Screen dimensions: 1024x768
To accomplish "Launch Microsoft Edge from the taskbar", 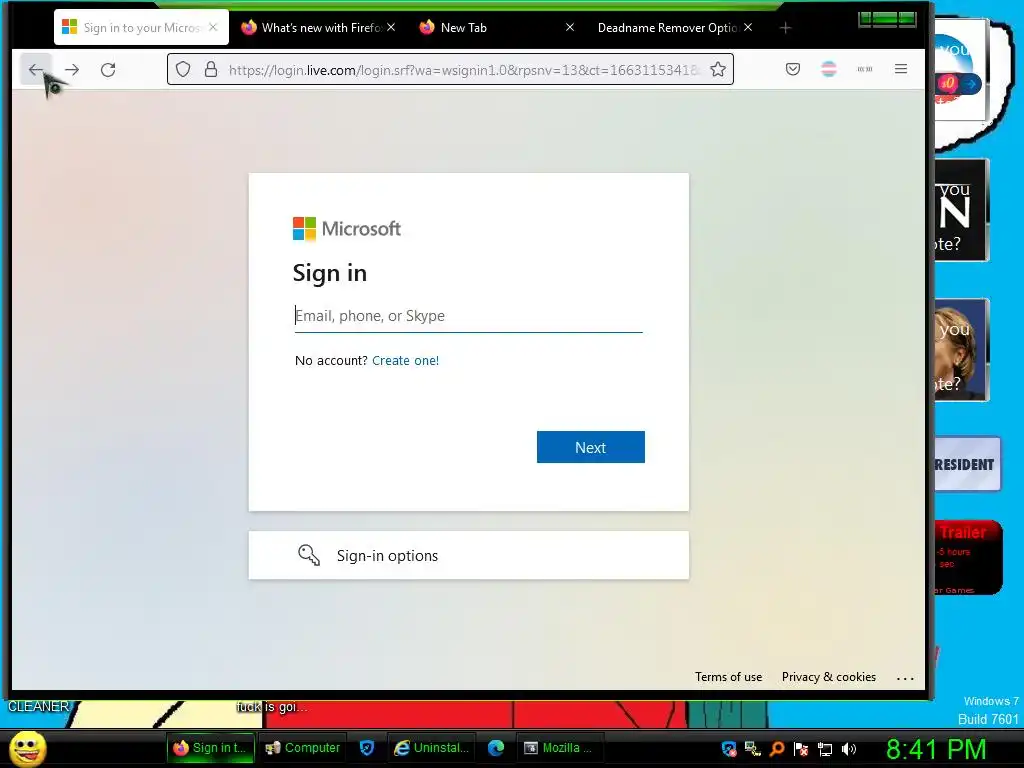I will pos(496,748).
